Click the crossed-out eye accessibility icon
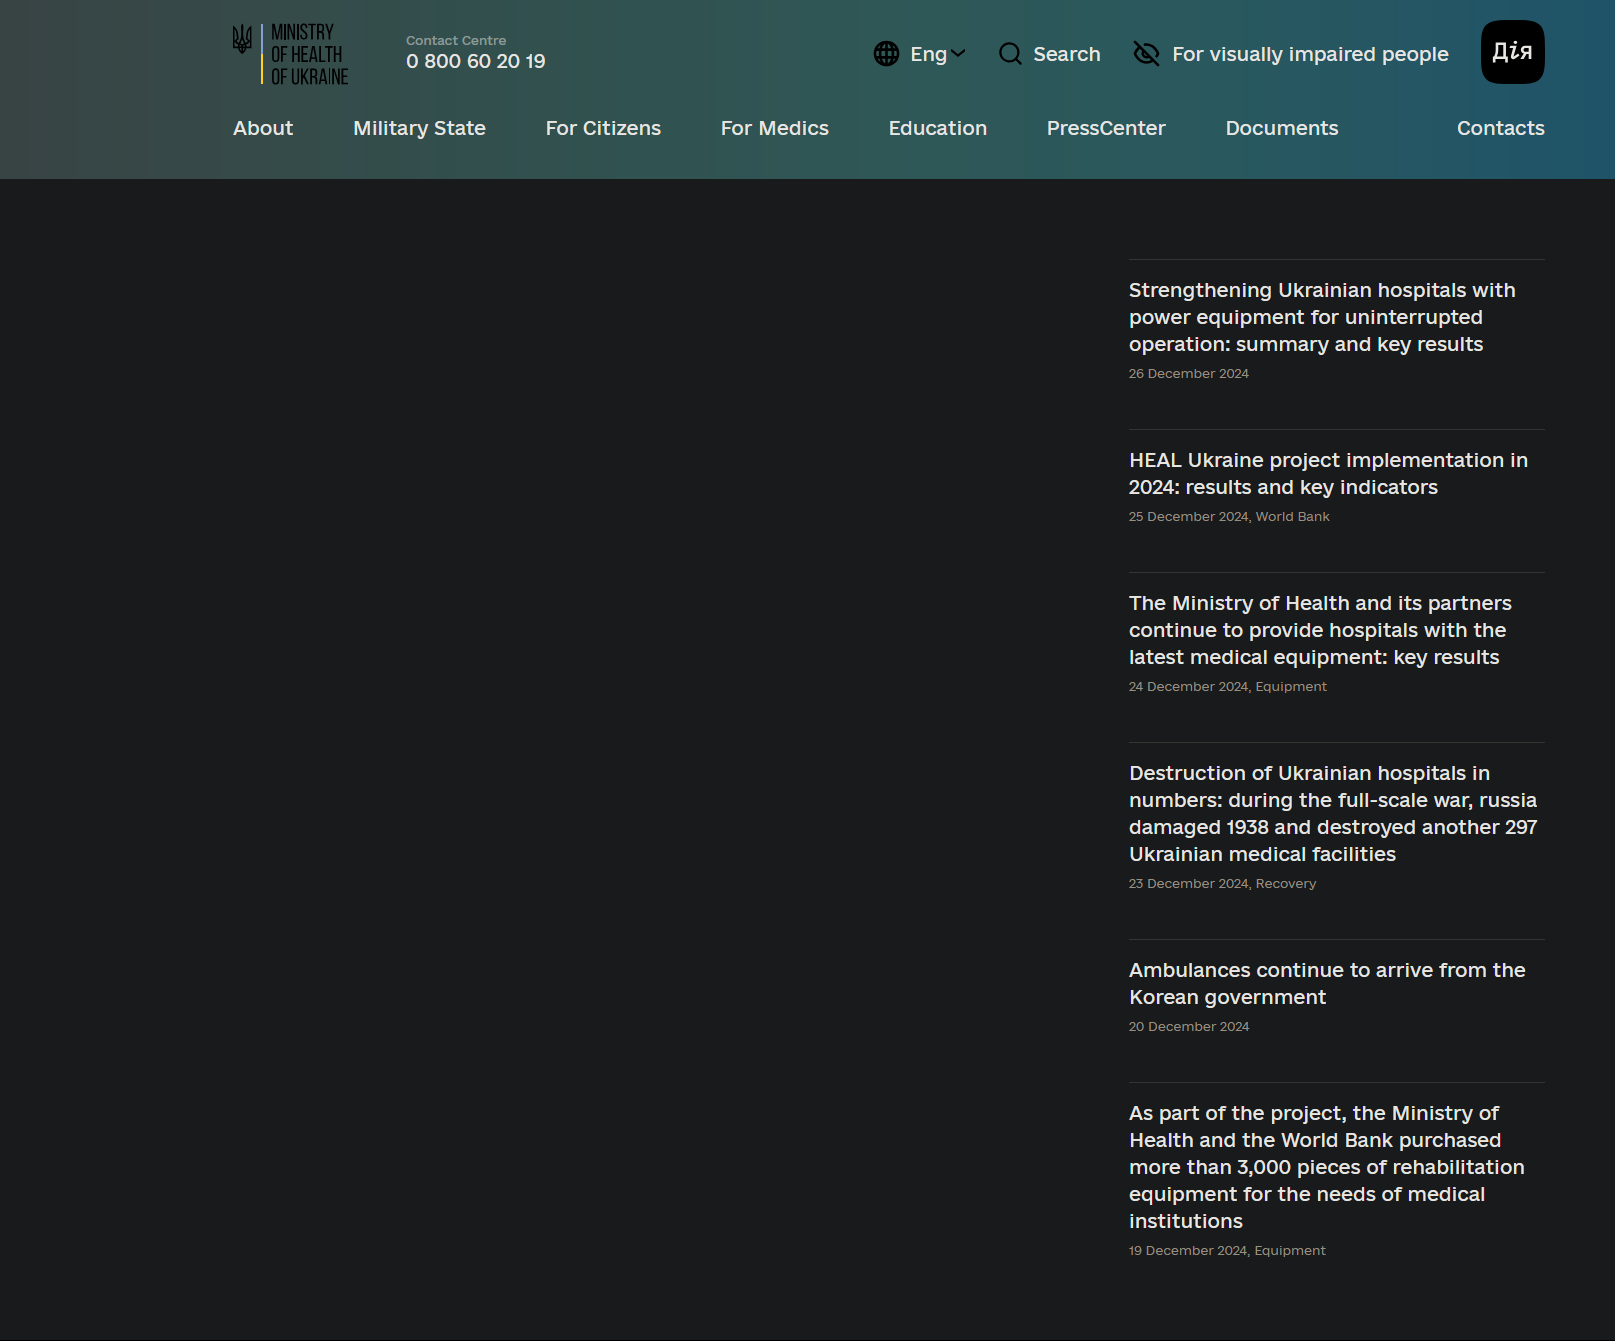 (x=1146, y=54)
